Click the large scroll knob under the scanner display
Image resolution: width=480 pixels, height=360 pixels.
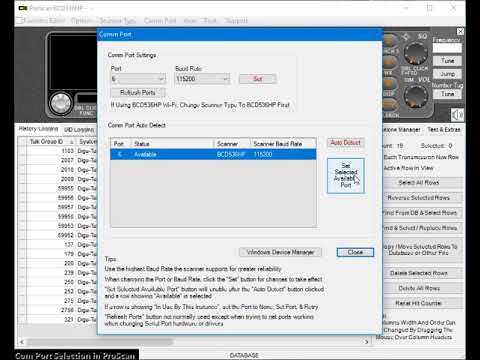tap(61, 103)
